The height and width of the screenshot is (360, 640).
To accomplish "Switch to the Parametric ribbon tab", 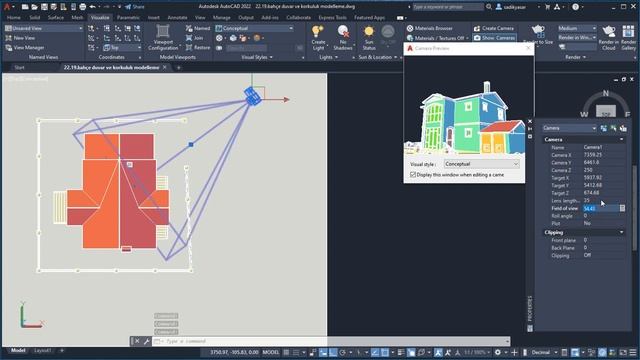I will coord(128,18).
